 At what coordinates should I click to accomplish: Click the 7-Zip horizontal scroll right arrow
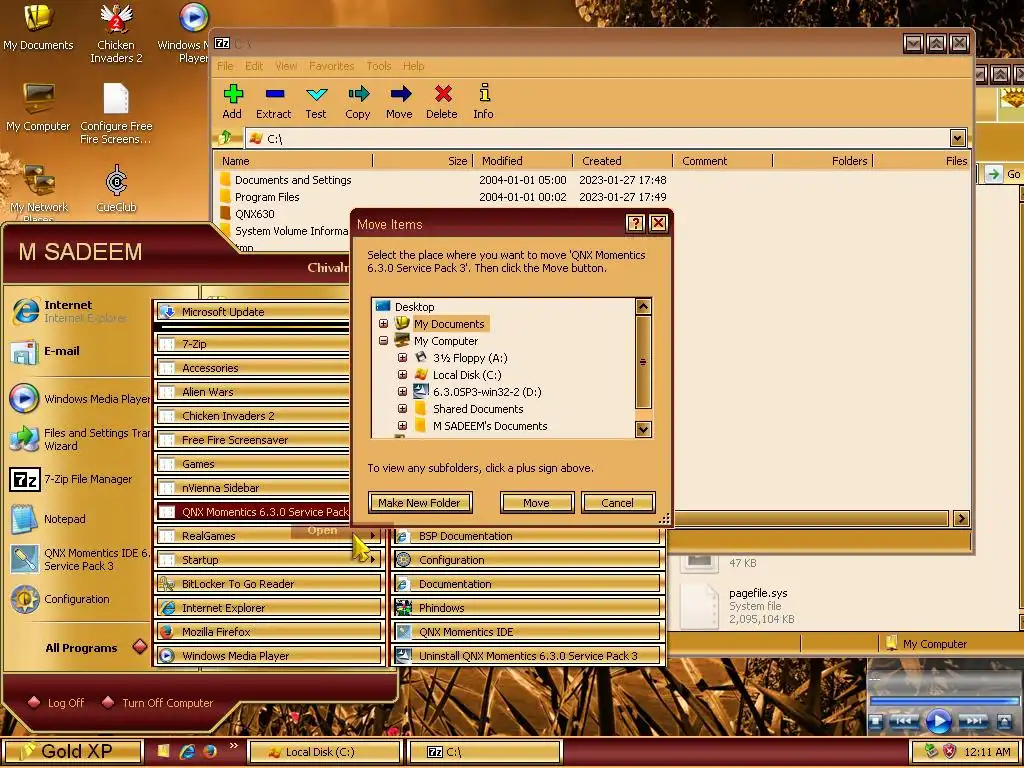(x=961, y=519)
